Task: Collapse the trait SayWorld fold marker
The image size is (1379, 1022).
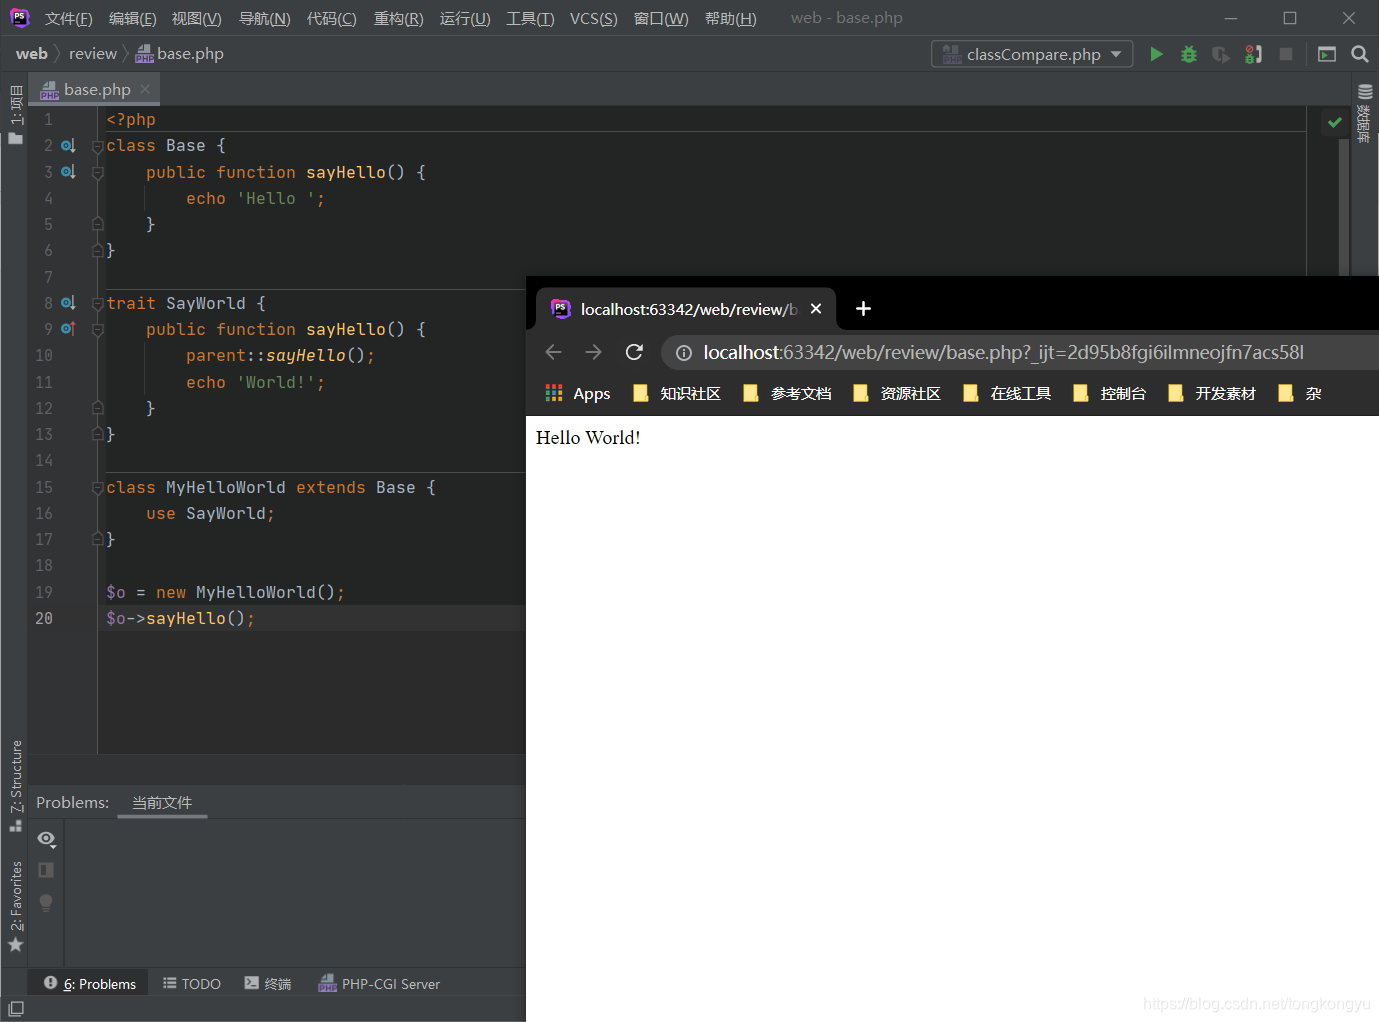Action: 98,303
